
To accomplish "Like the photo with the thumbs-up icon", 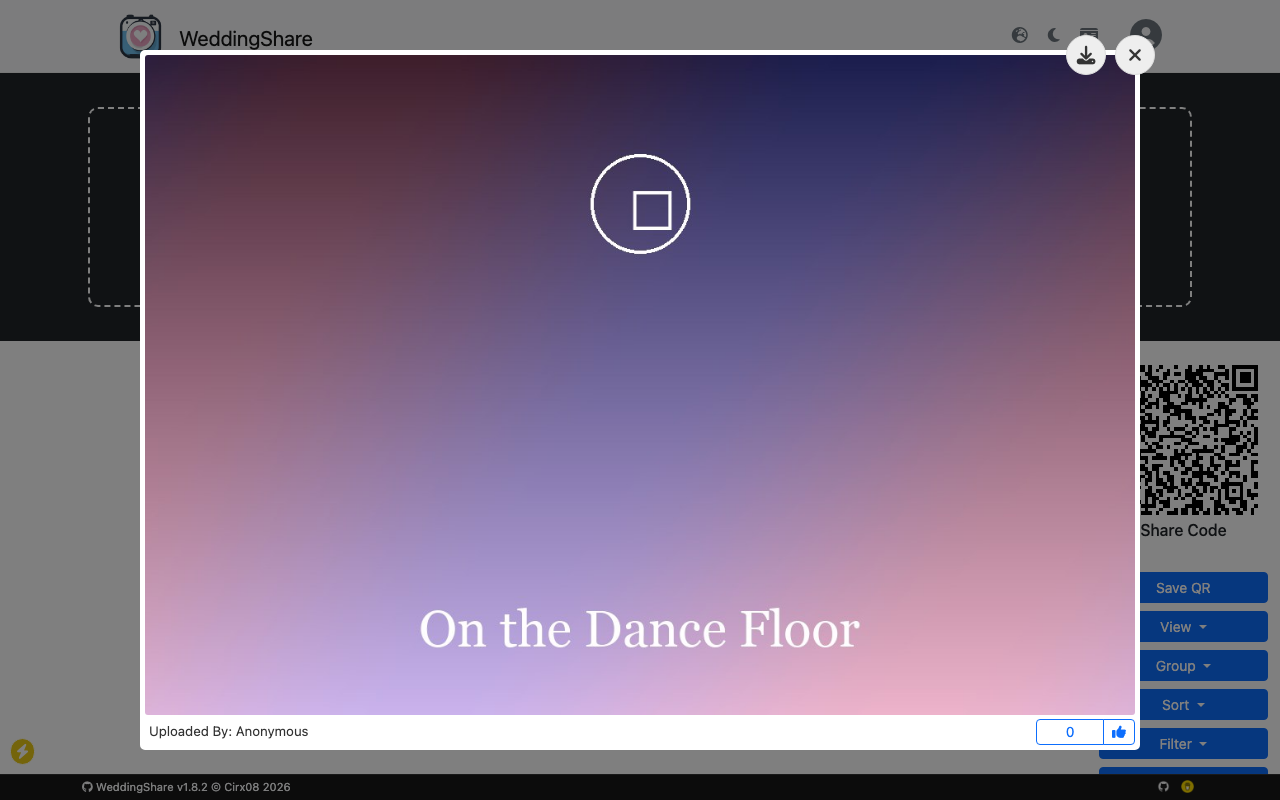I will coord(1119,732).
